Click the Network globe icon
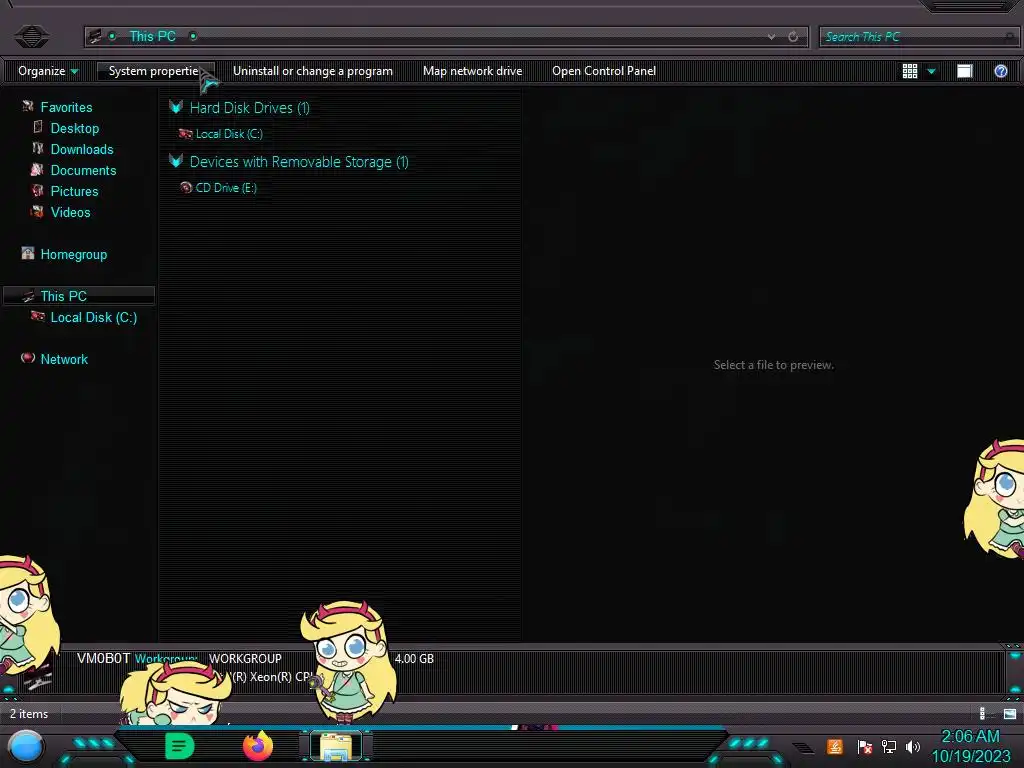 (x=27, y=357)
